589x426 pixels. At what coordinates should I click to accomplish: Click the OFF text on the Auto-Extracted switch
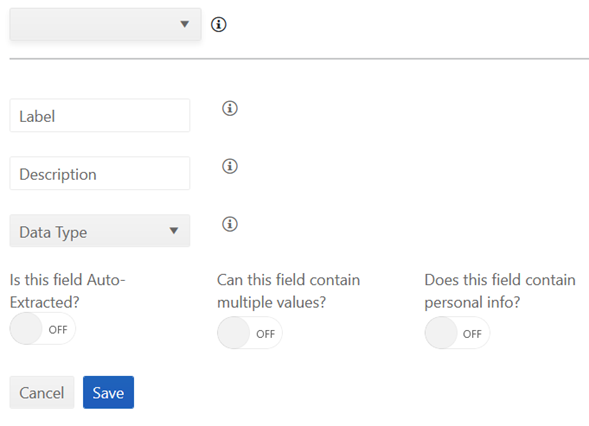[58, 330]
